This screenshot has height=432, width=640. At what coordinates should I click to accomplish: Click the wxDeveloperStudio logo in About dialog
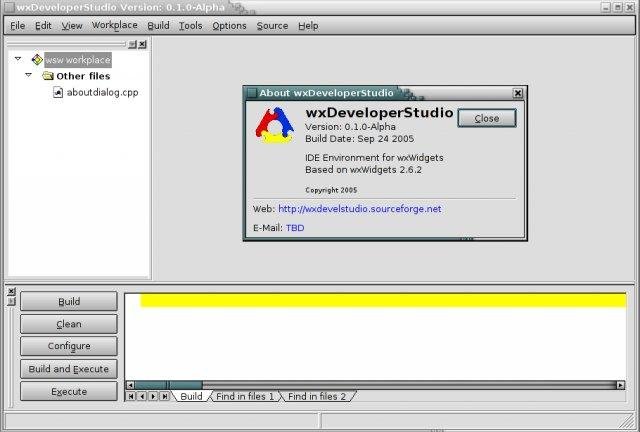(x=275, y=125)
